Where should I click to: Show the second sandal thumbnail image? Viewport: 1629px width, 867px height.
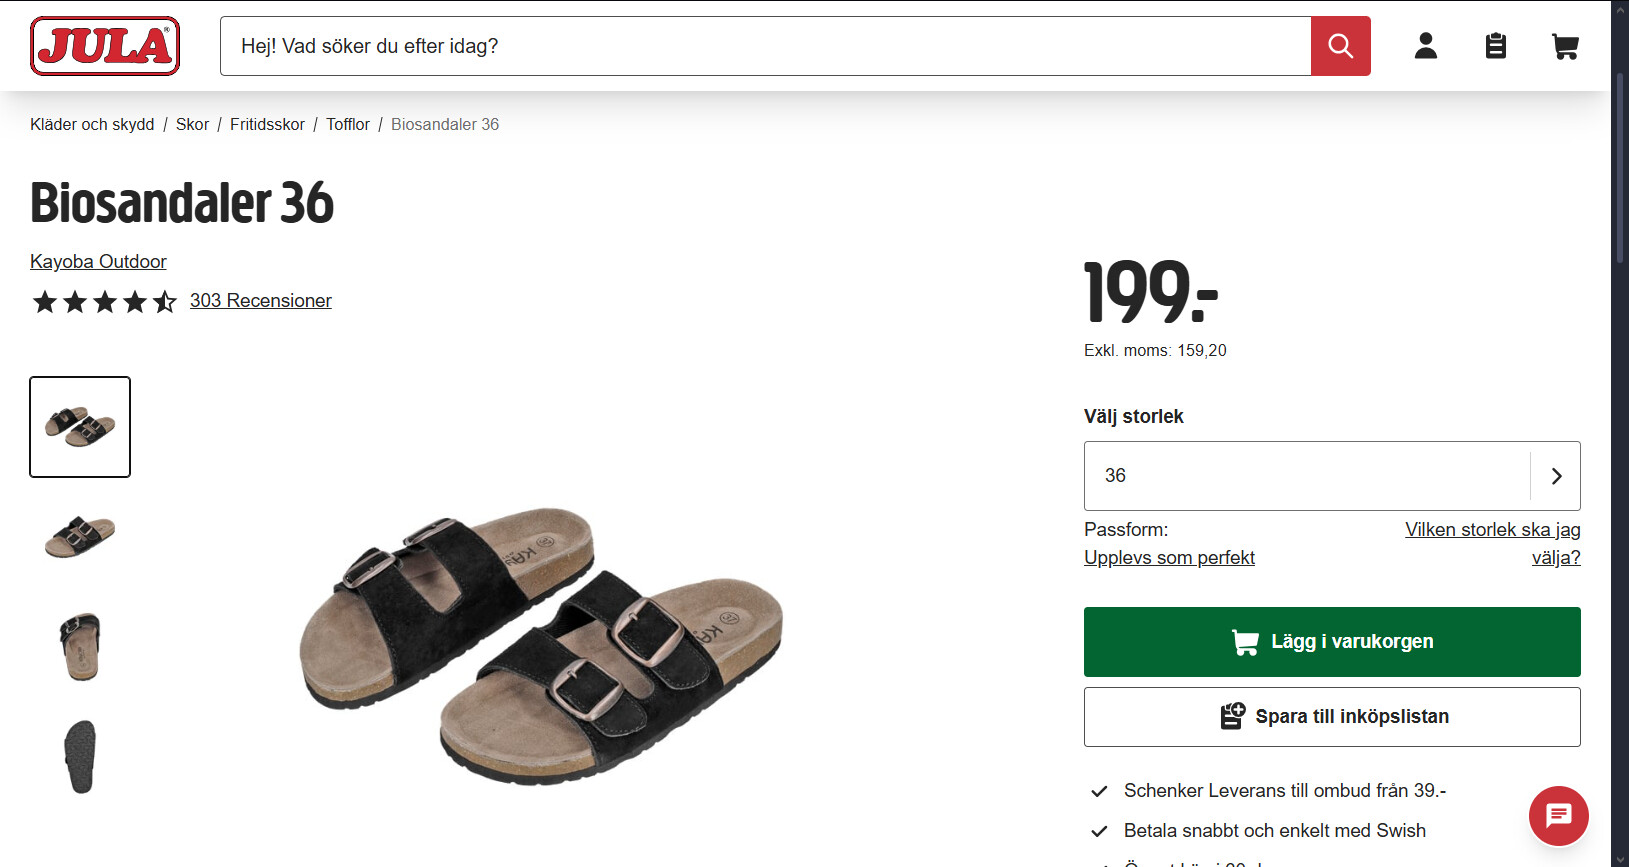tap(80, 537)
